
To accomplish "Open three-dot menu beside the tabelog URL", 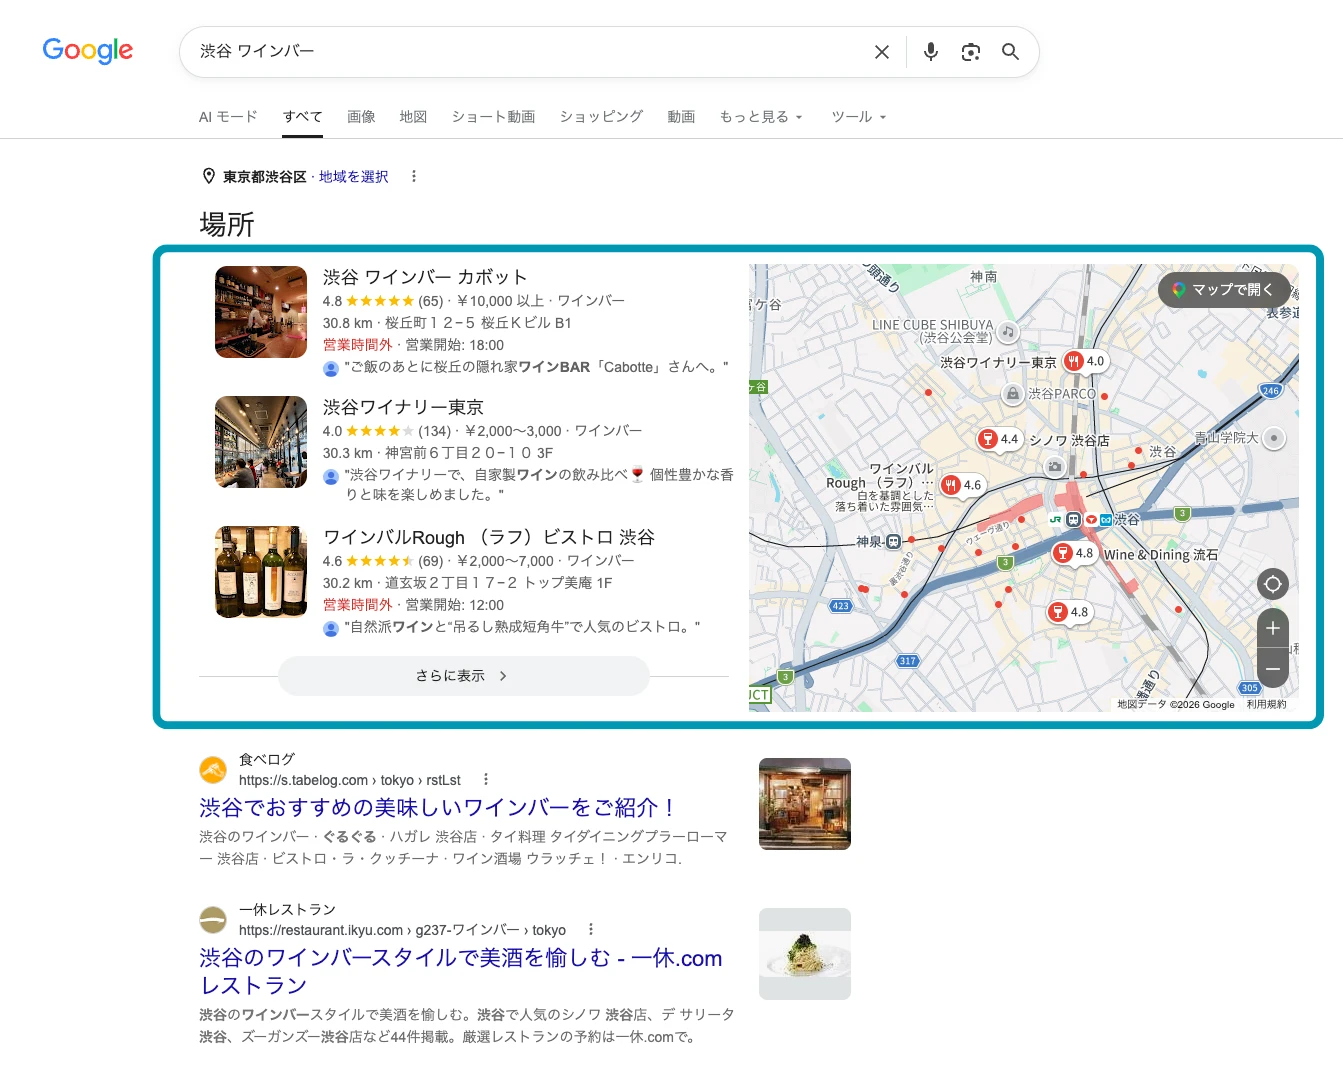I will click(486, 780).
